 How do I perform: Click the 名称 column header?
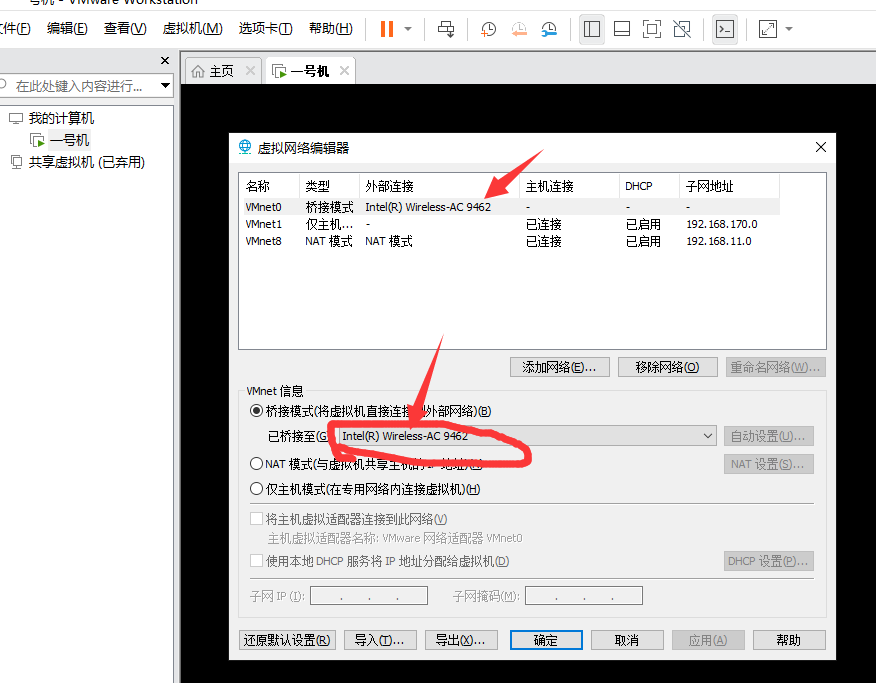point(270,186)
